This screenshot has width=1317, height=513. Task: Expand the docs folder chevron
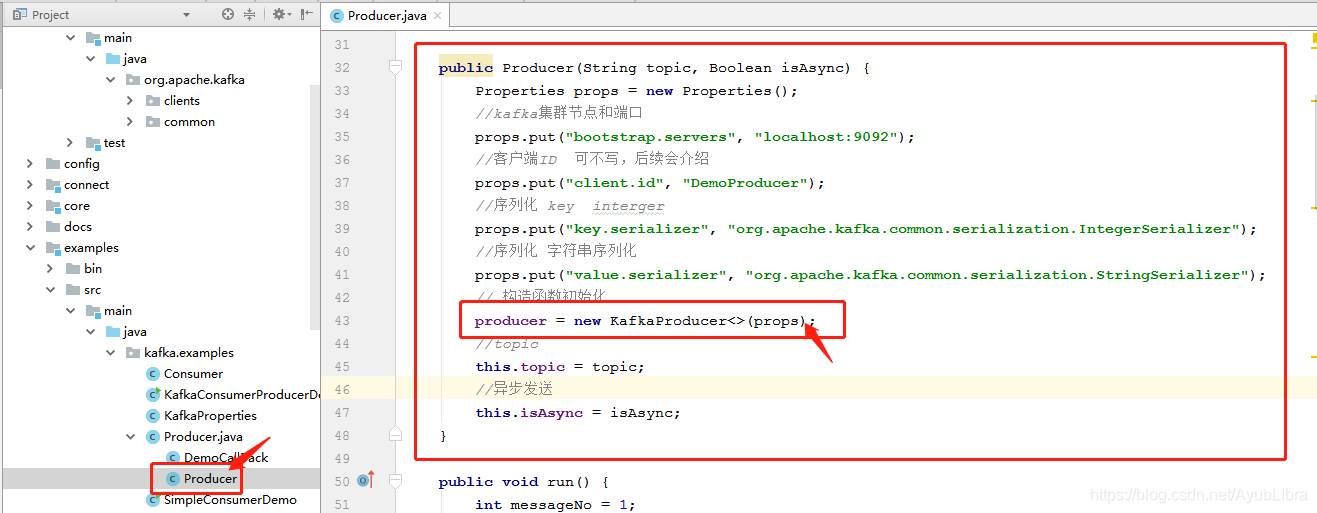tap(30, 227)
